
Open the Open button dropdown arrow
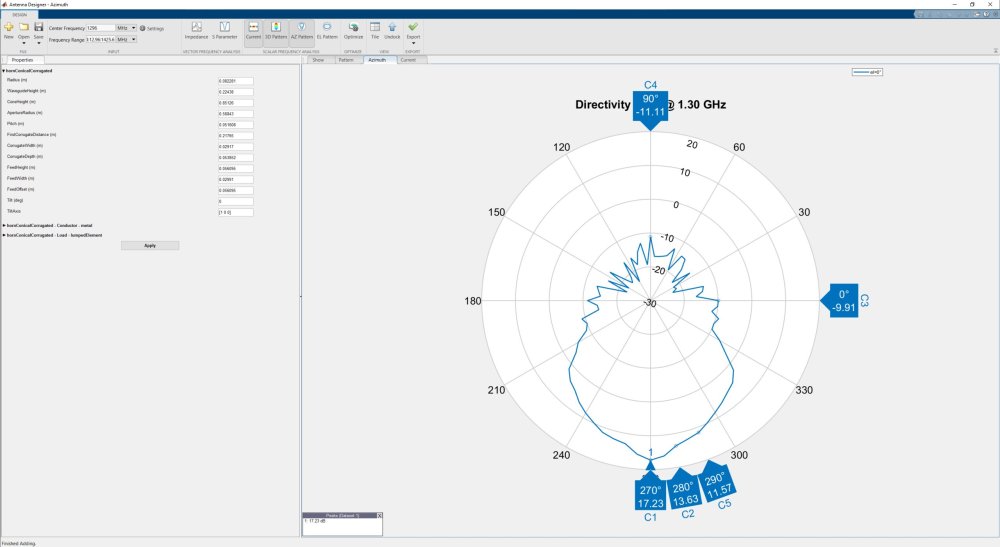point(24,43)
